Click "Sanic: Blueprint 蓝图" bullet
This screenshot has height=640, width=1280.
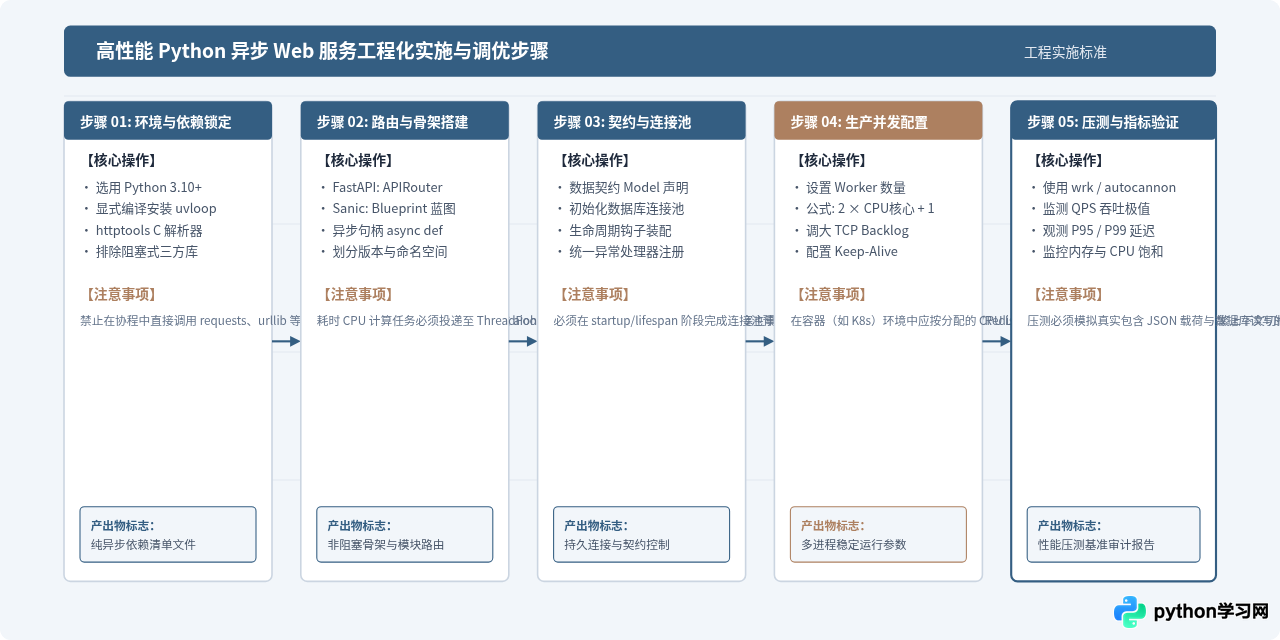point(394,209)
